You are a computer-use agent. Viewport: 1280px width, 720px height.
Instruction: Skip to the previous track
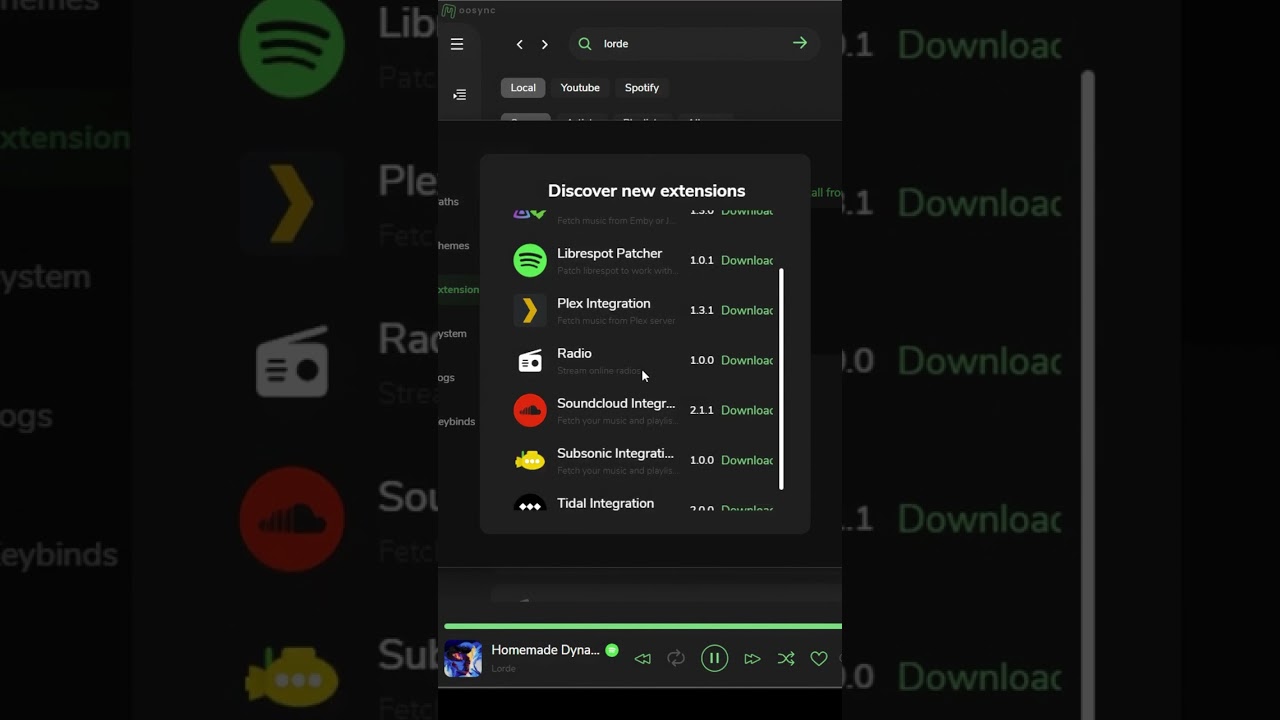coord(643,659)
